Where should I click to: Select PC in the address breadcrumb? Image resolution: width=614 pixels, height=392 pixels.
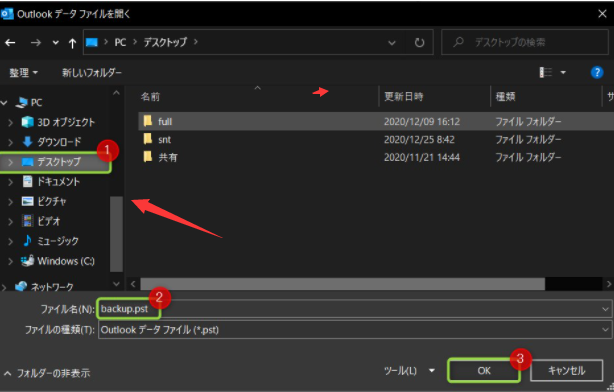click(x=120, y=42)
